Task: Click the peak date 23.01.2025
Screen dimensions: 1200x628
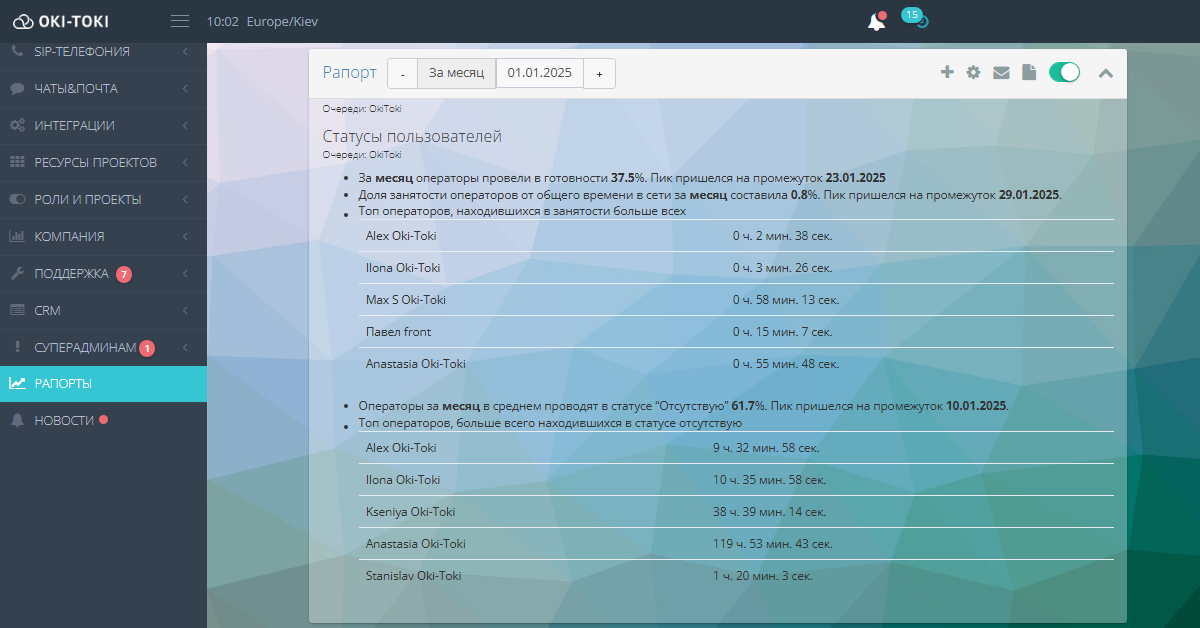Action: (x=856, y=178)
